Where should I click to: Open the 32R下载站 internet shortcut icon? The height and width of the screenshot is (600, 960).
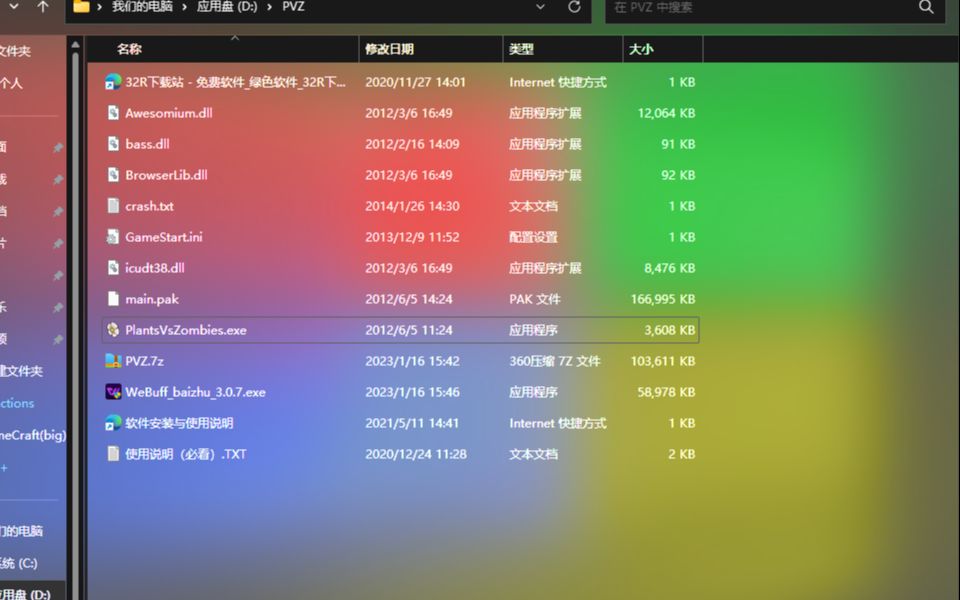[110, 82]
